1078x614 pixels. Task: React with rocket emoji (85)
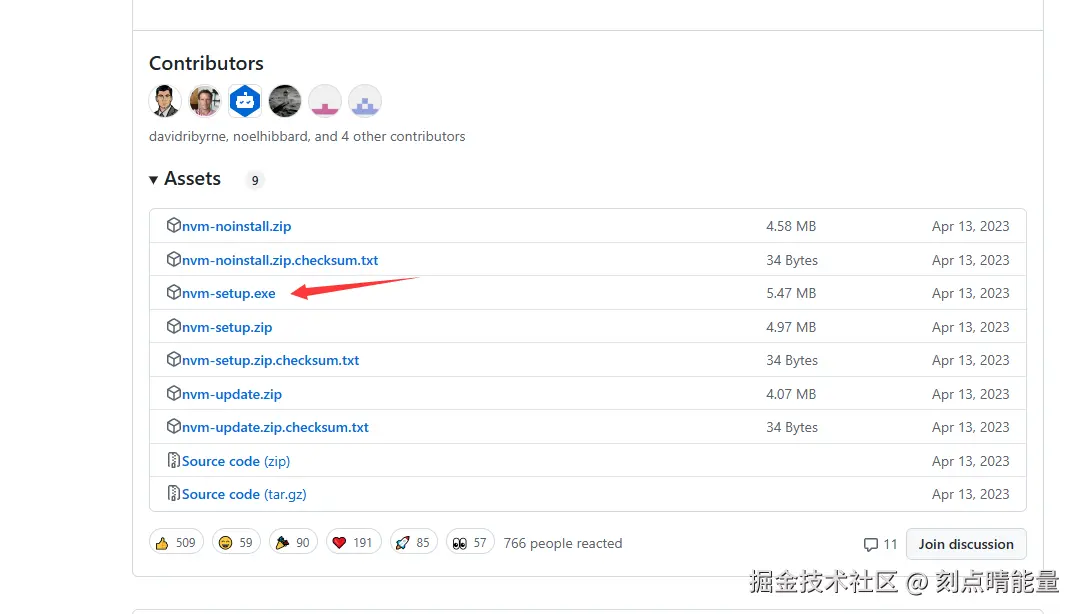tap(413, 543)
